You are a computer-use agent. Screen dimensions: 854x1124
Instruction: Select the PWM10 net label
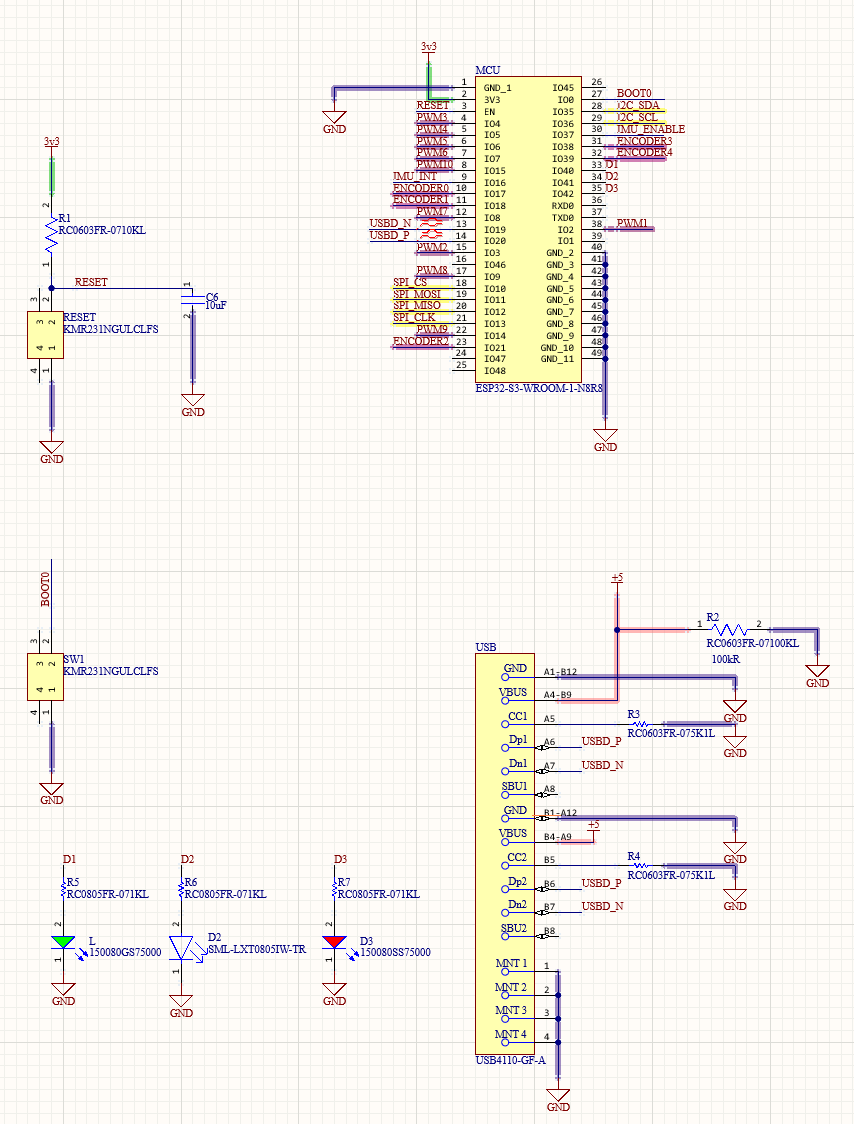click(435, 165)
